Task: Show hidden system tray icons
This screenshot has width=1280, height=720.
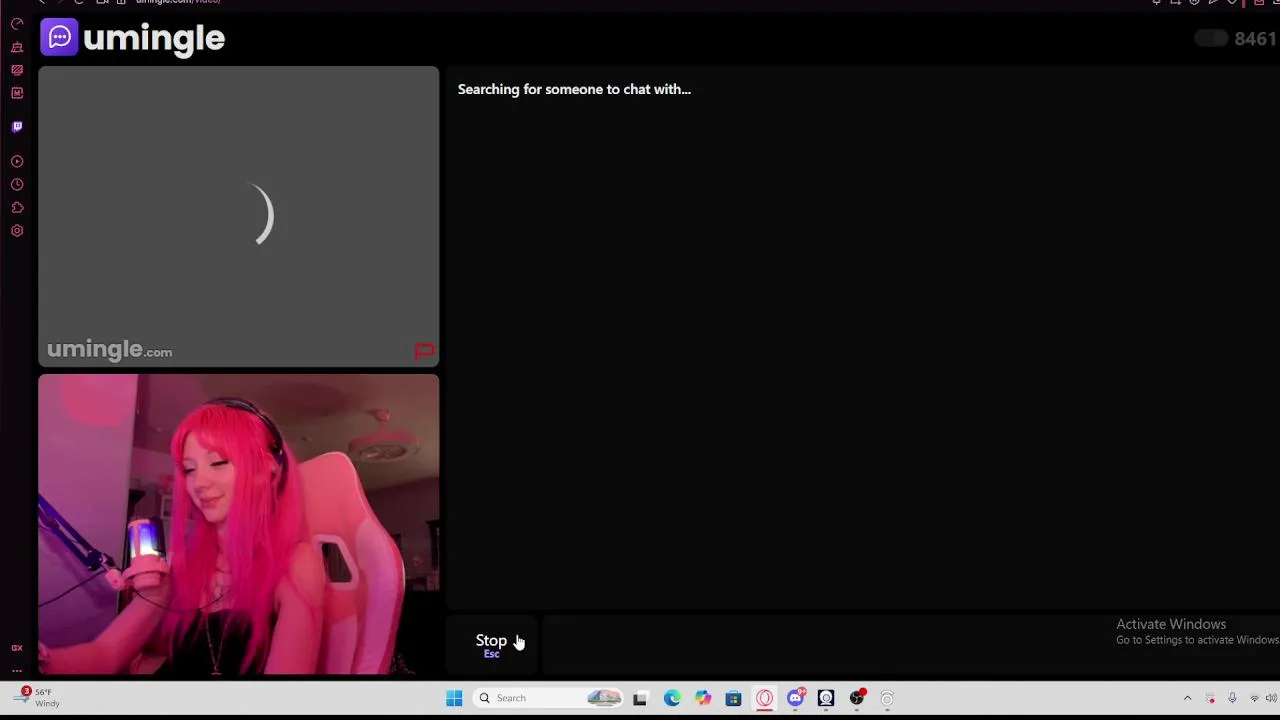Action: [x=1187, y=698]
